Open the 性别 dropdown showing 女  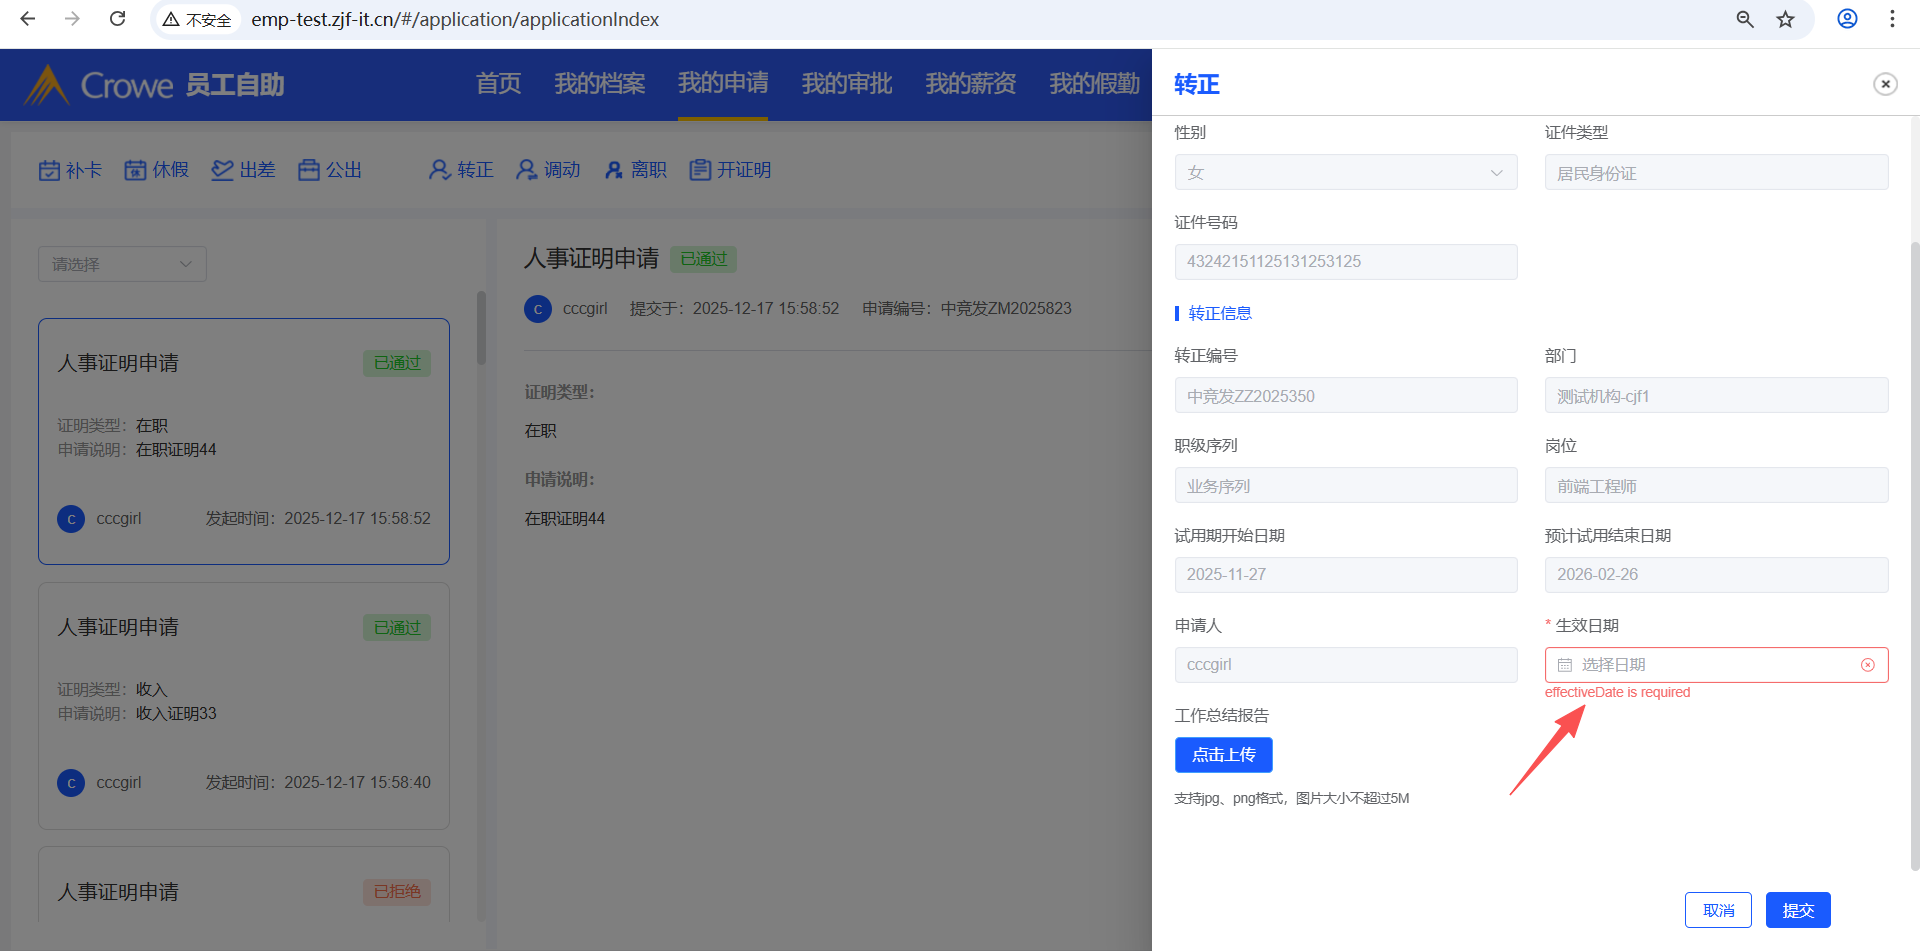point(1345,172)
